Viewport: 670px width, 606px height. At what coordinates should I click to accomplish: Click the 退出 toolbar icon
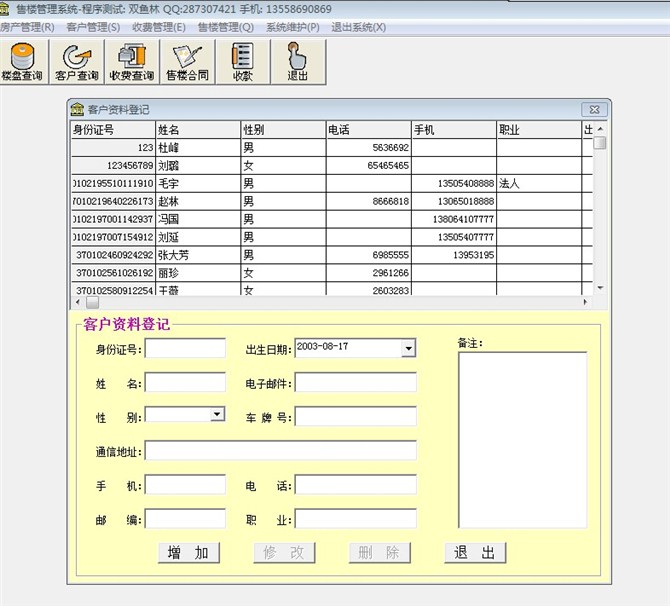point(298,61)
